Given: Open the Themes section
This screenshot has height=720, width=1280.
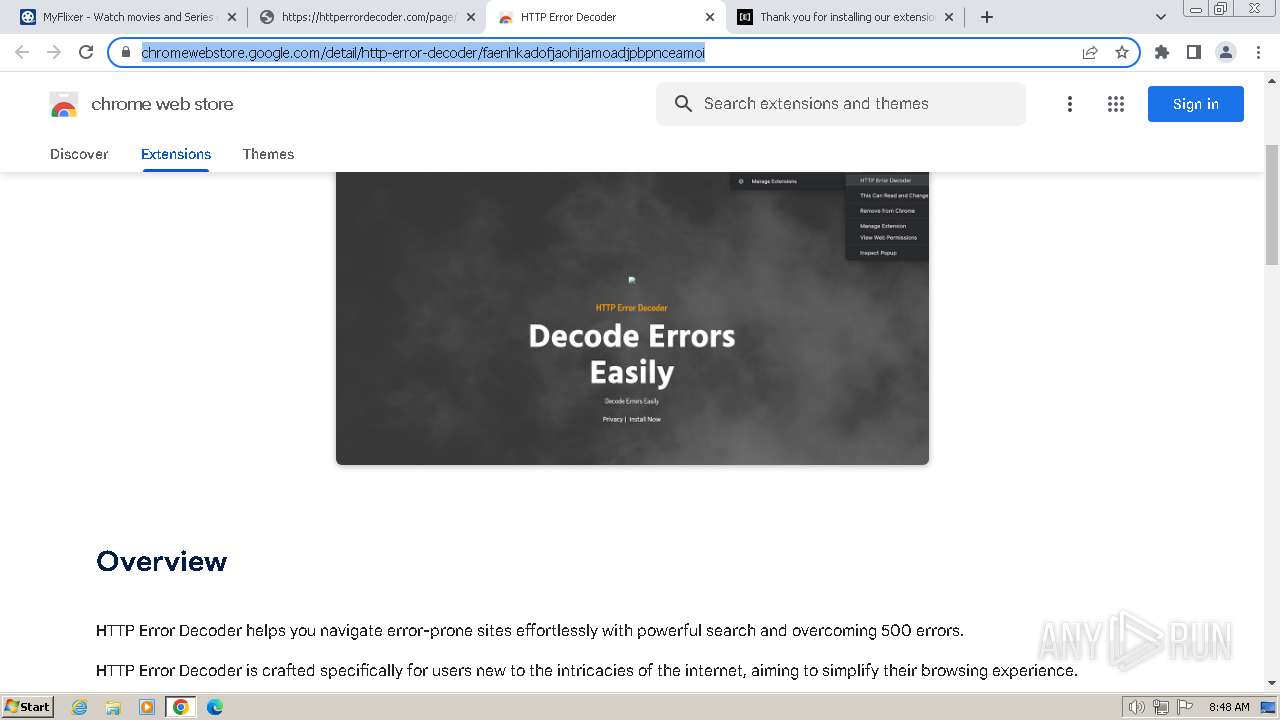Looking at the screenshot, I should pos(268,154).
